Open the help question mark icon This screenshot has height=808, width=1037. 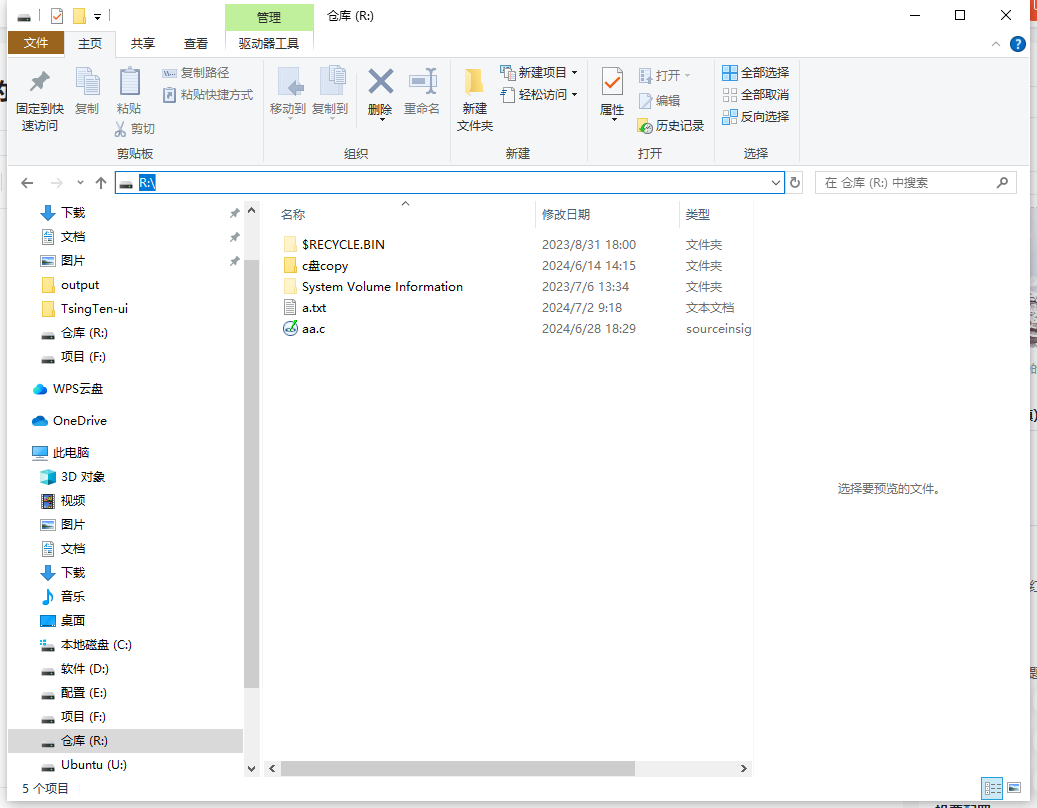[x=1018, y=44]
